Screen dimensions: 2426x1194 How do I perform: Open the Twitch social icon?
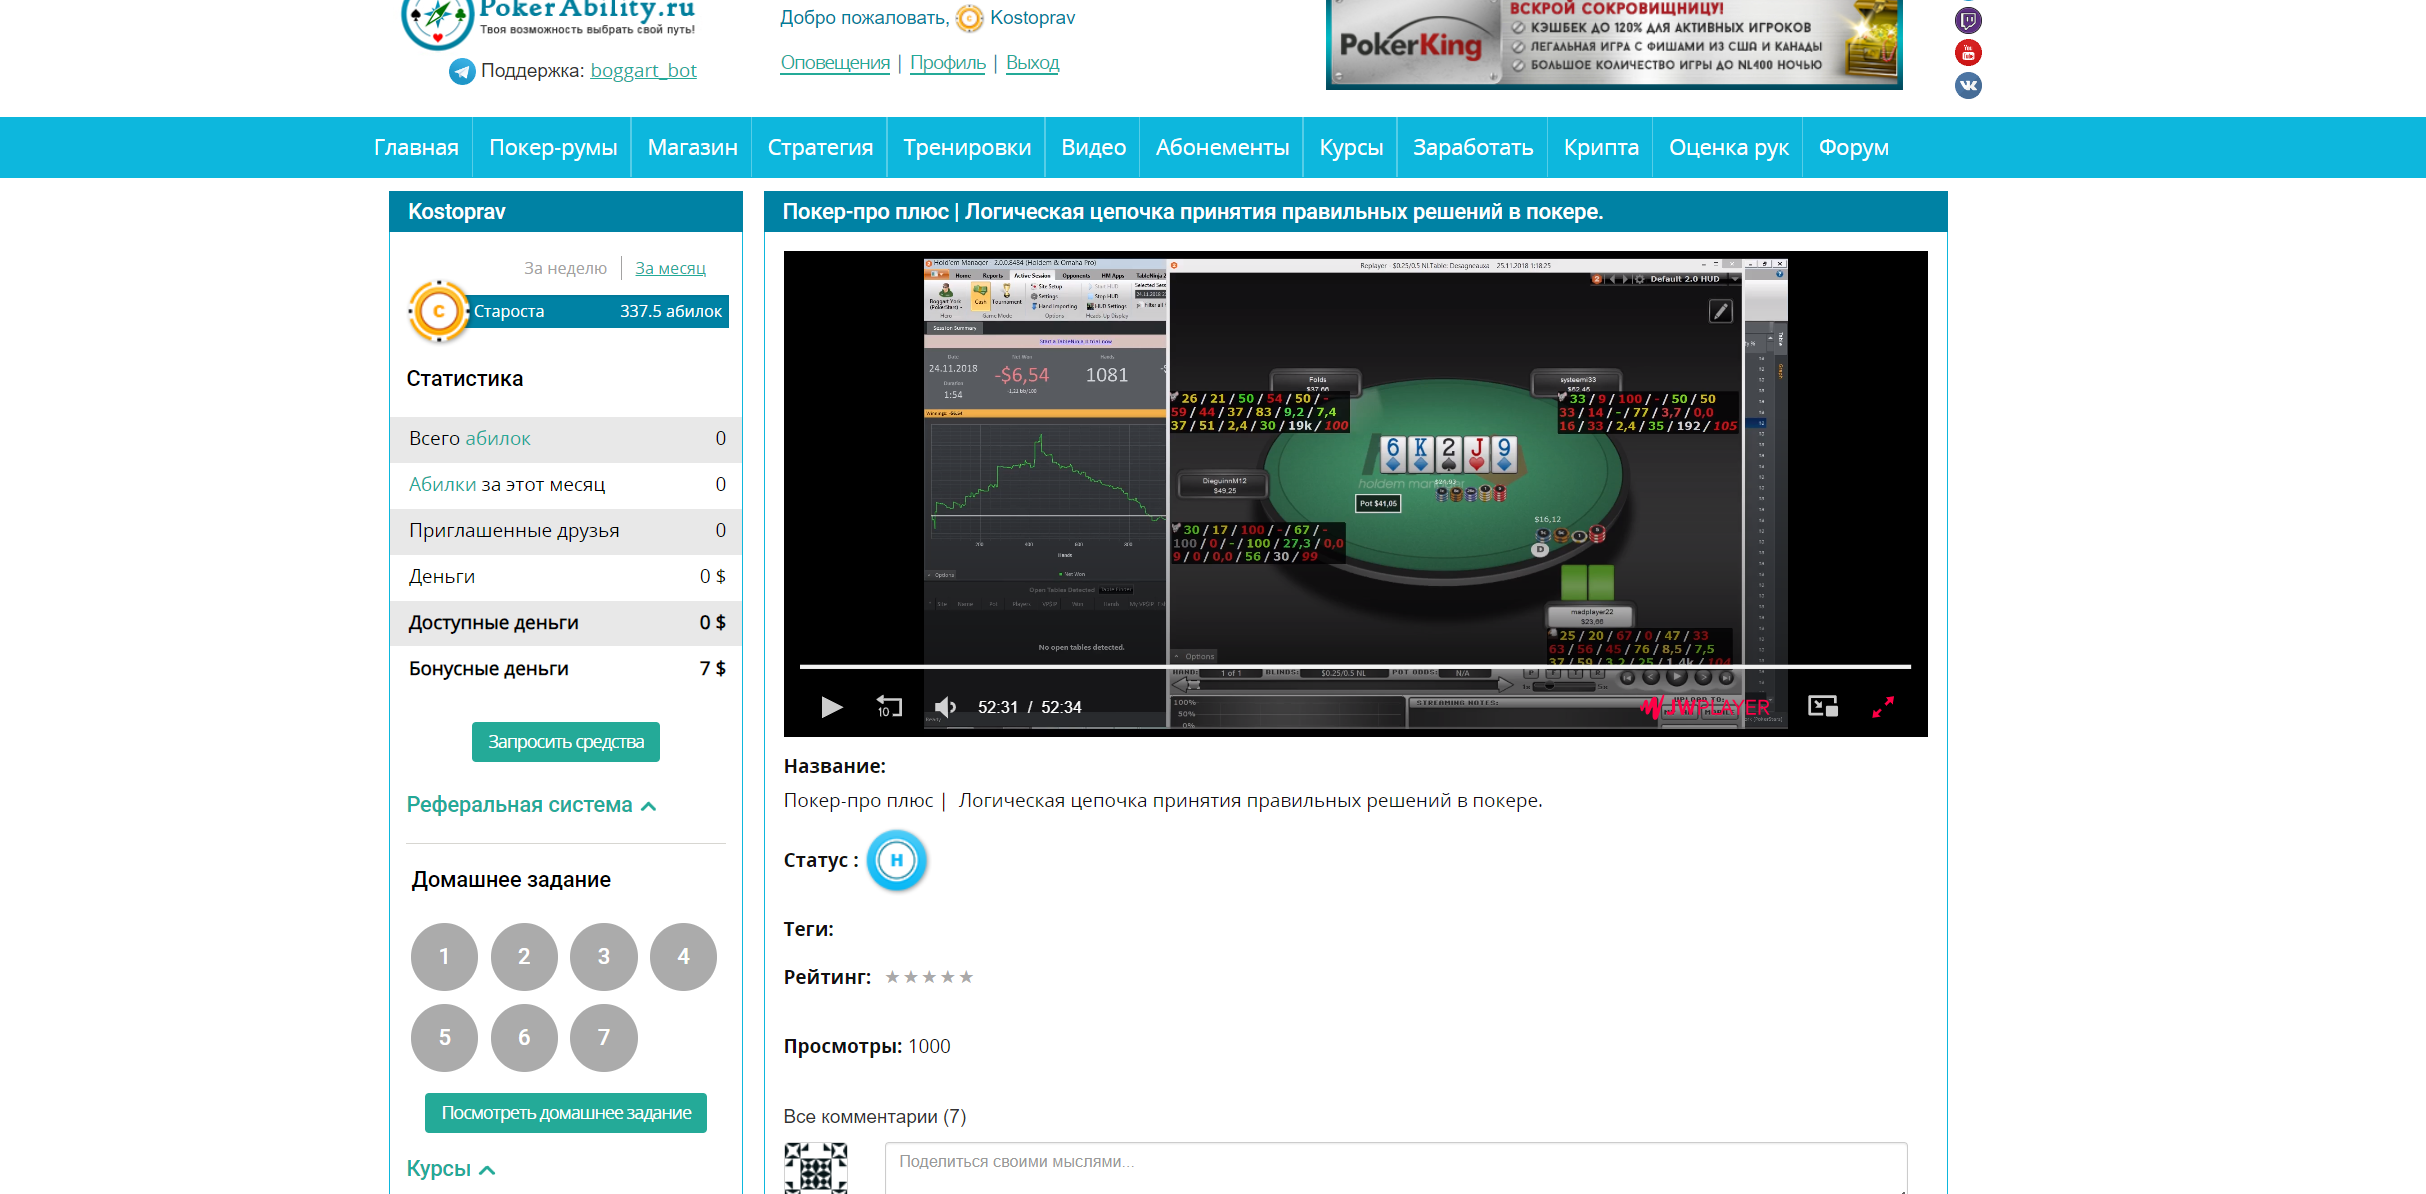pyautogui.click(x=1968, y=20)
